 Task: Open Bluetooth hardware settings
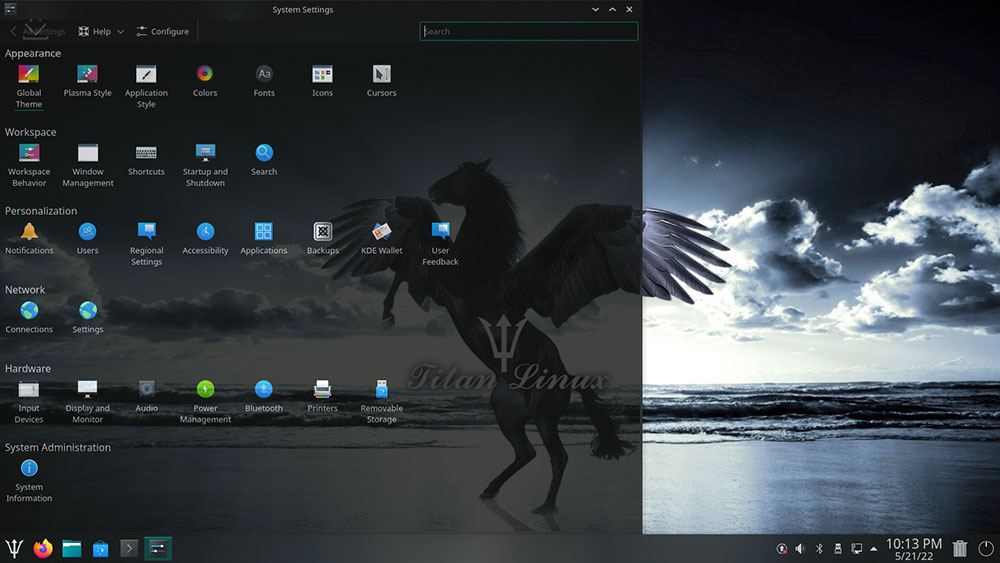pyautogui.click(x=264, y=390)
